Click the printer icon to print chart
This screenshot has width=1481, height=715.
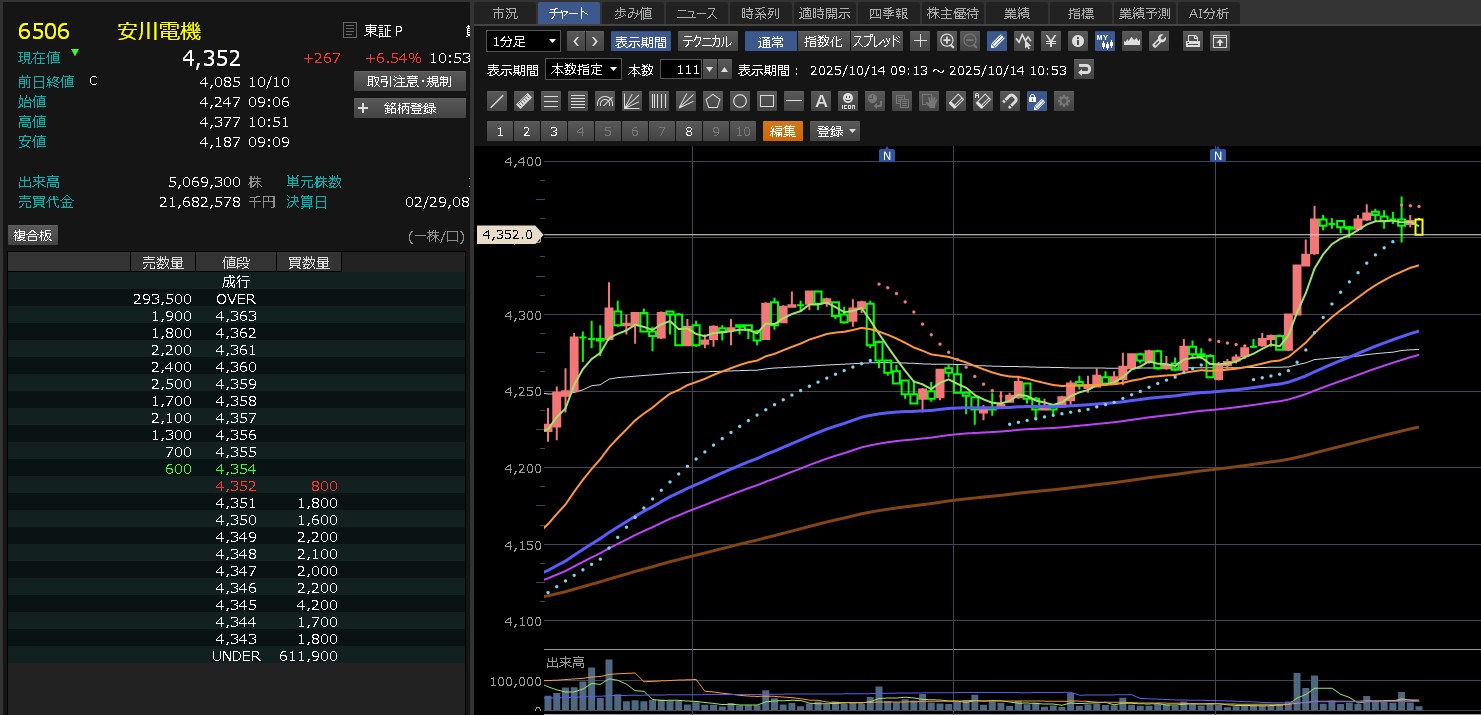coord(1192,41)
